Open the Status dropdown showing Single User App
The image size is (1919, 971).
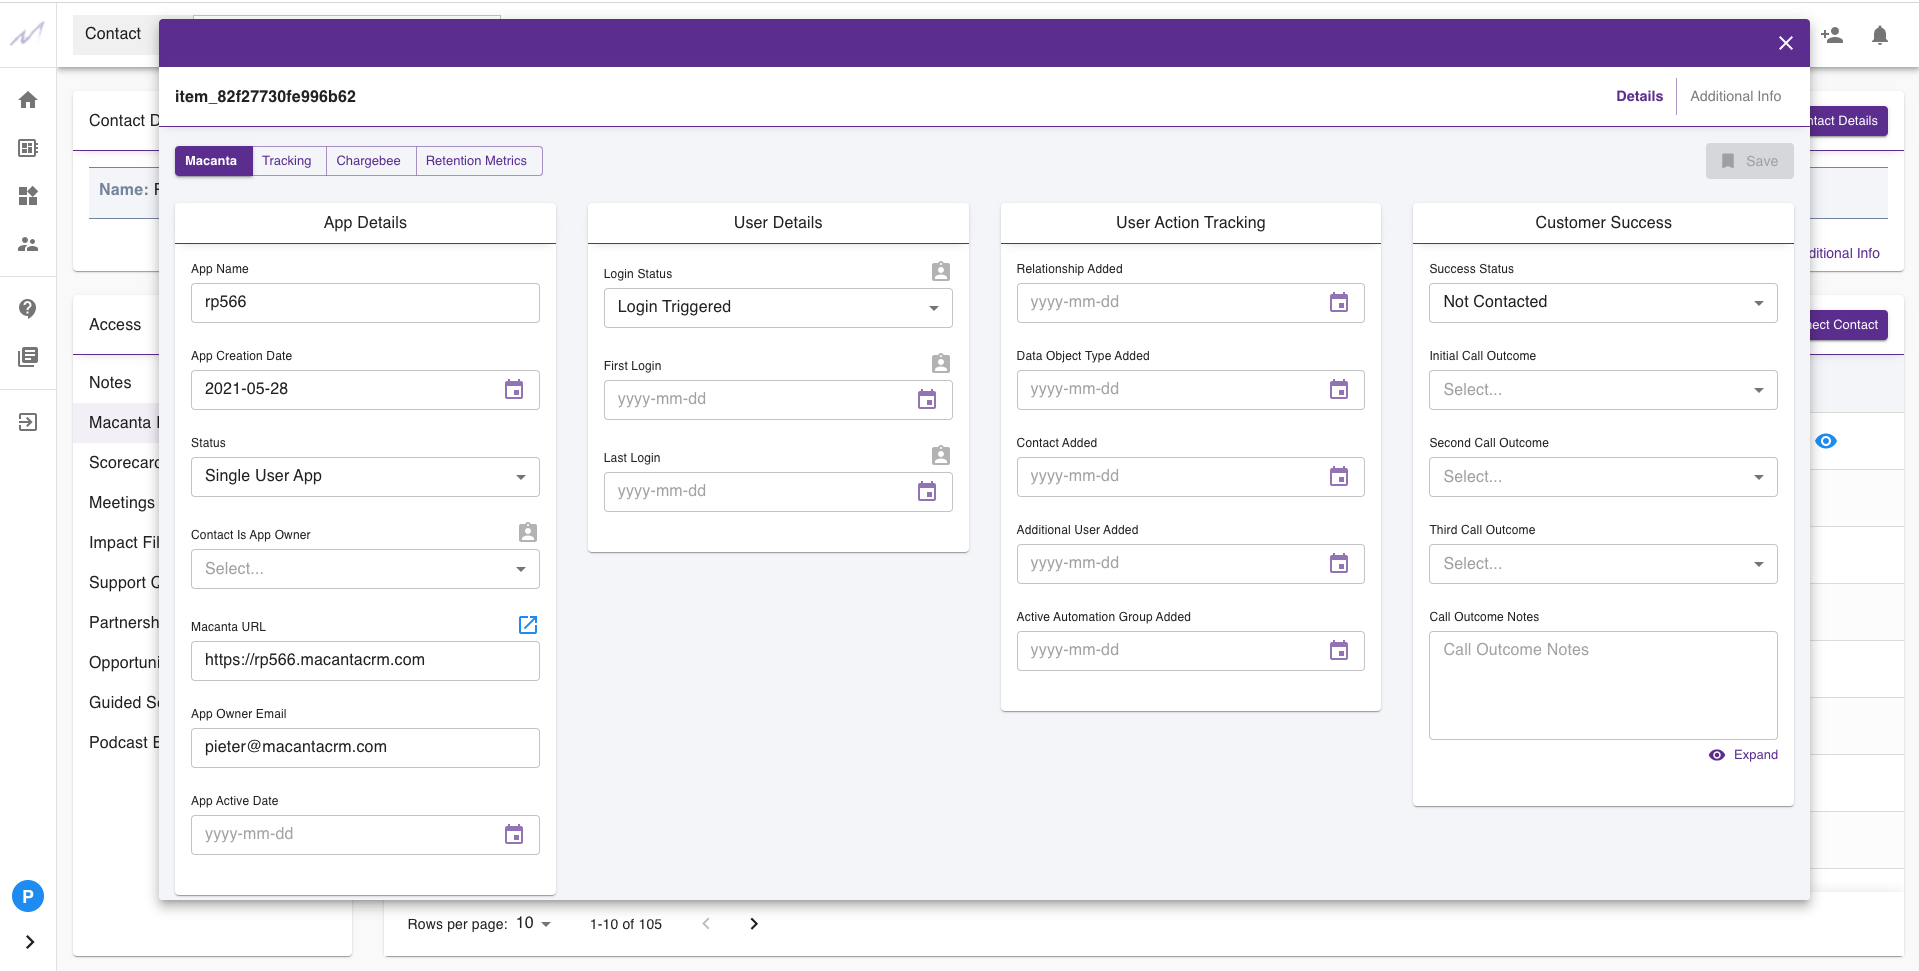365,477
